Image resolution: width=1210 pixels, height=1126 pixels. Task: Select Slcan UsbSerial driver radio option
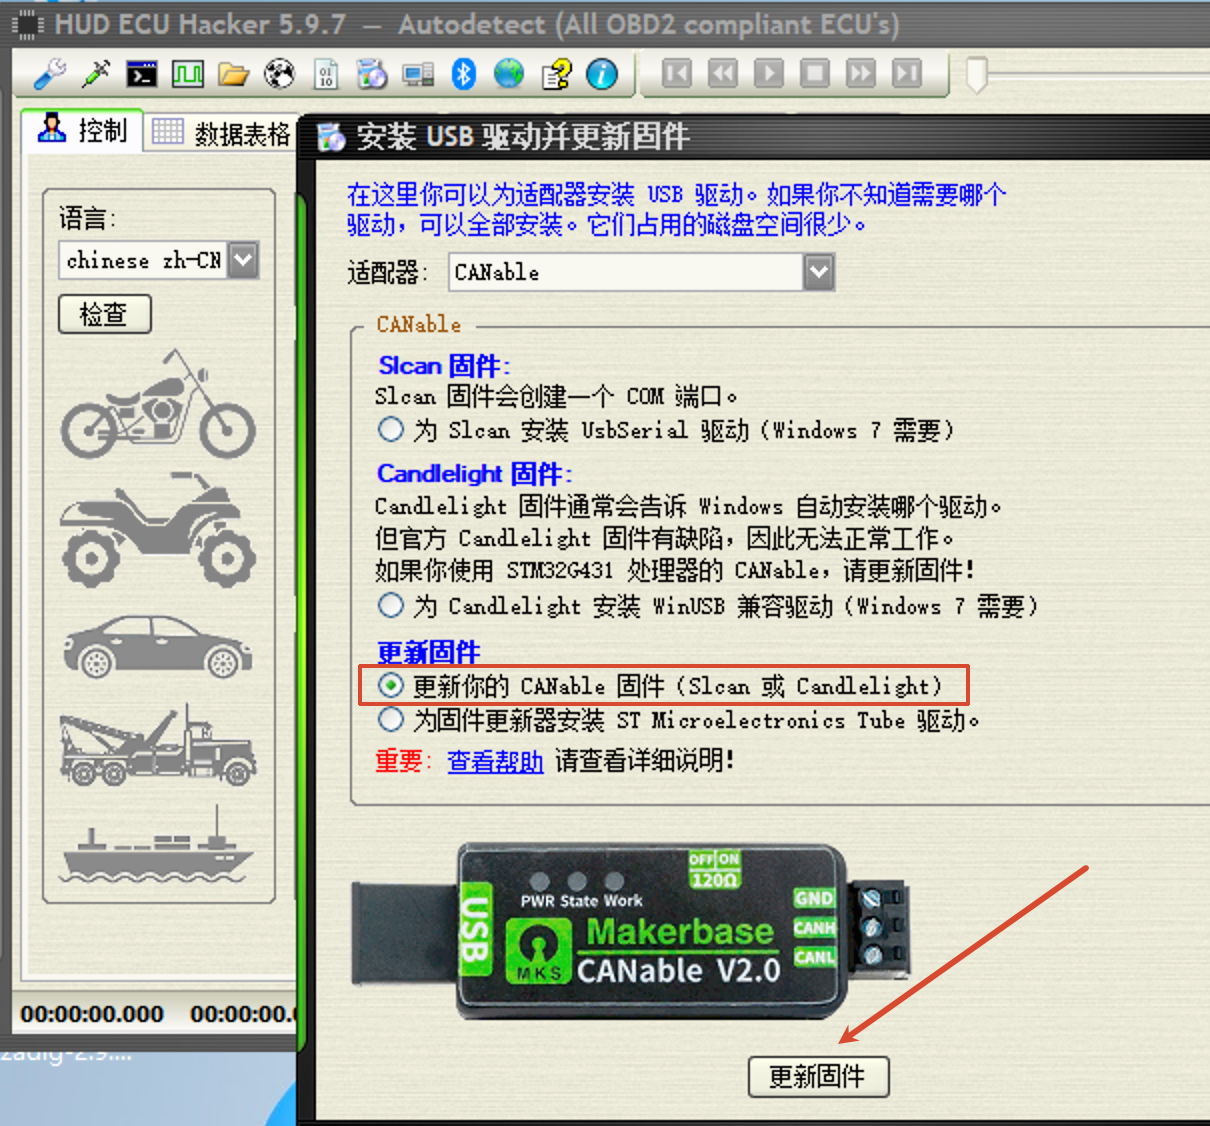pyautogui.click(x=391, y=430)
